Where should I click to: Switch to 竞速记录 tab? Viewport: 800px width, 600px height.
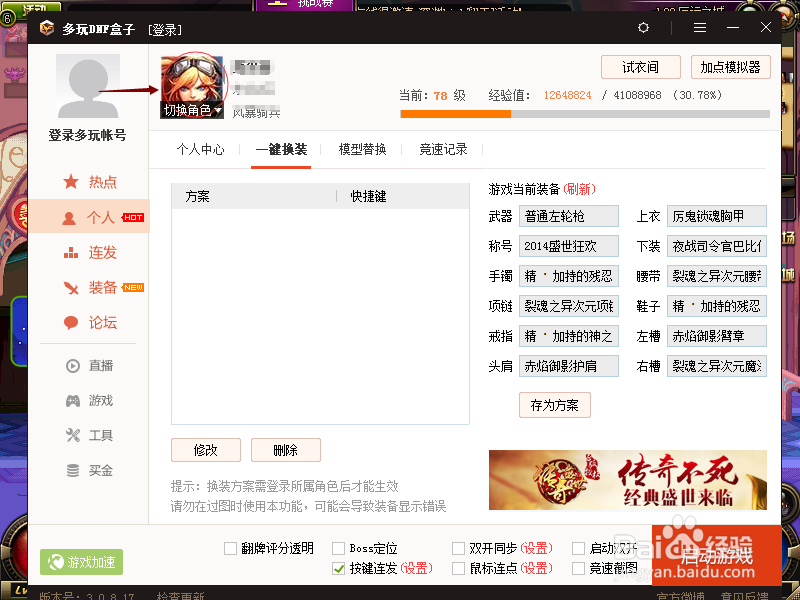point(443,149)
